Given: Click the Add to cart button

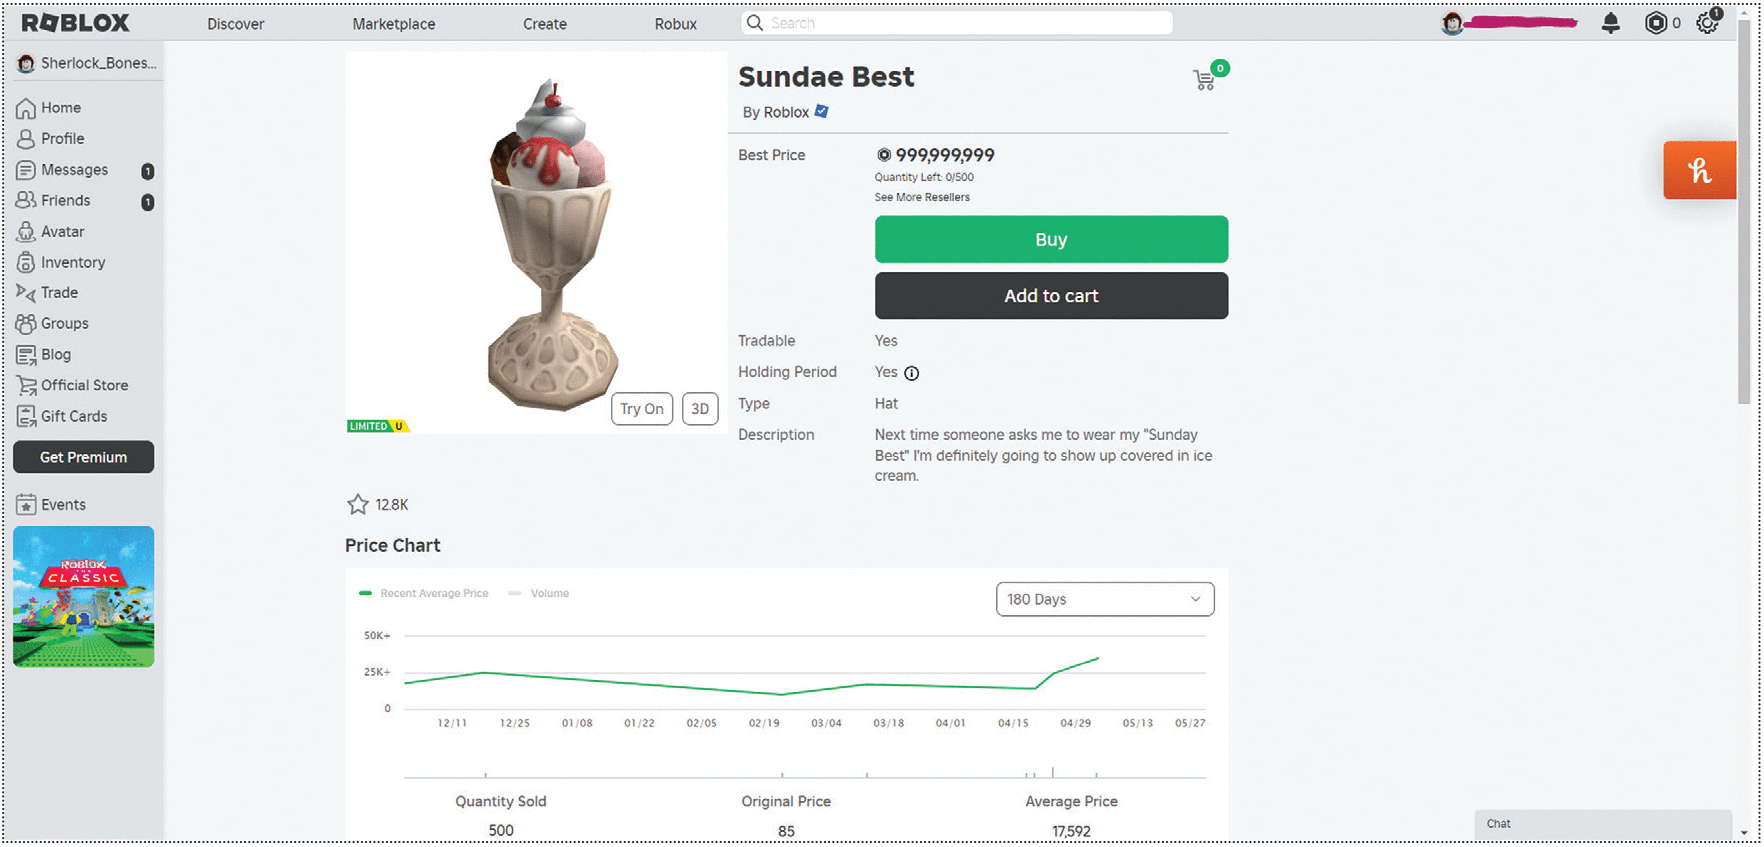Looking at the screenshot, I should [1051, 296].
